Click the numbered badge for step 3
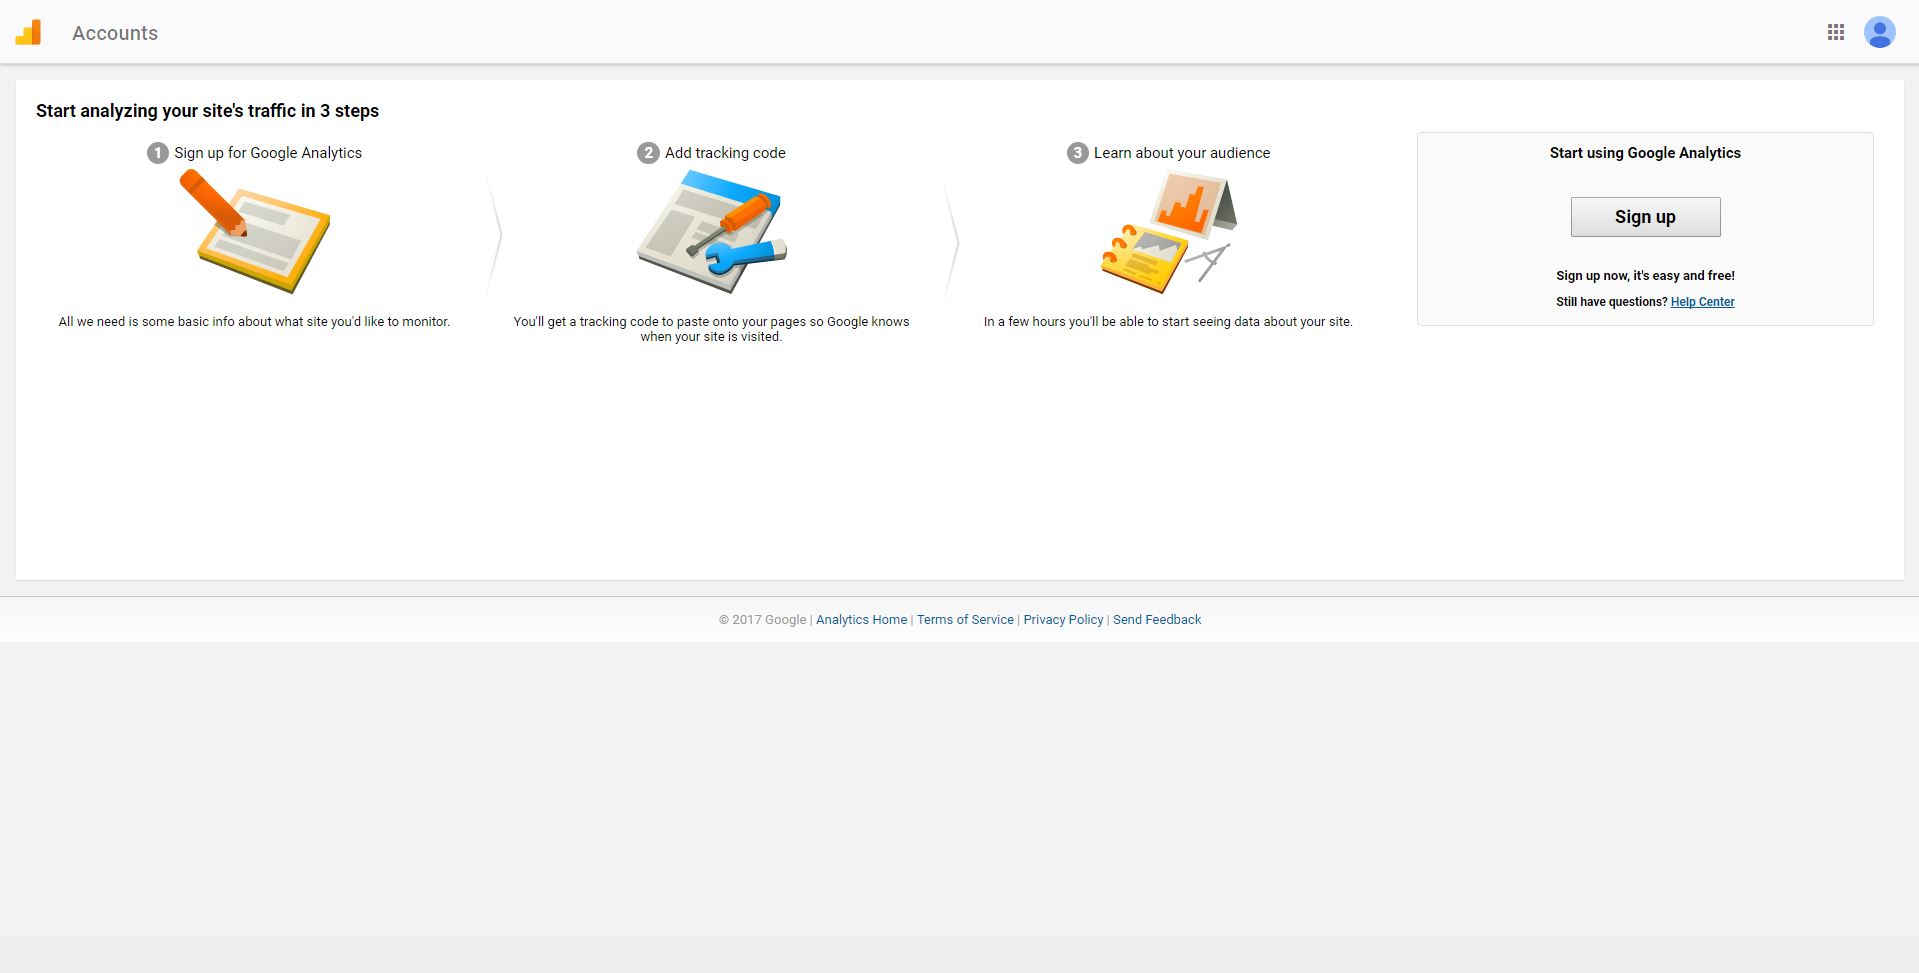This screenshot has width=1919, height=973. click(x=1077, y=153)
